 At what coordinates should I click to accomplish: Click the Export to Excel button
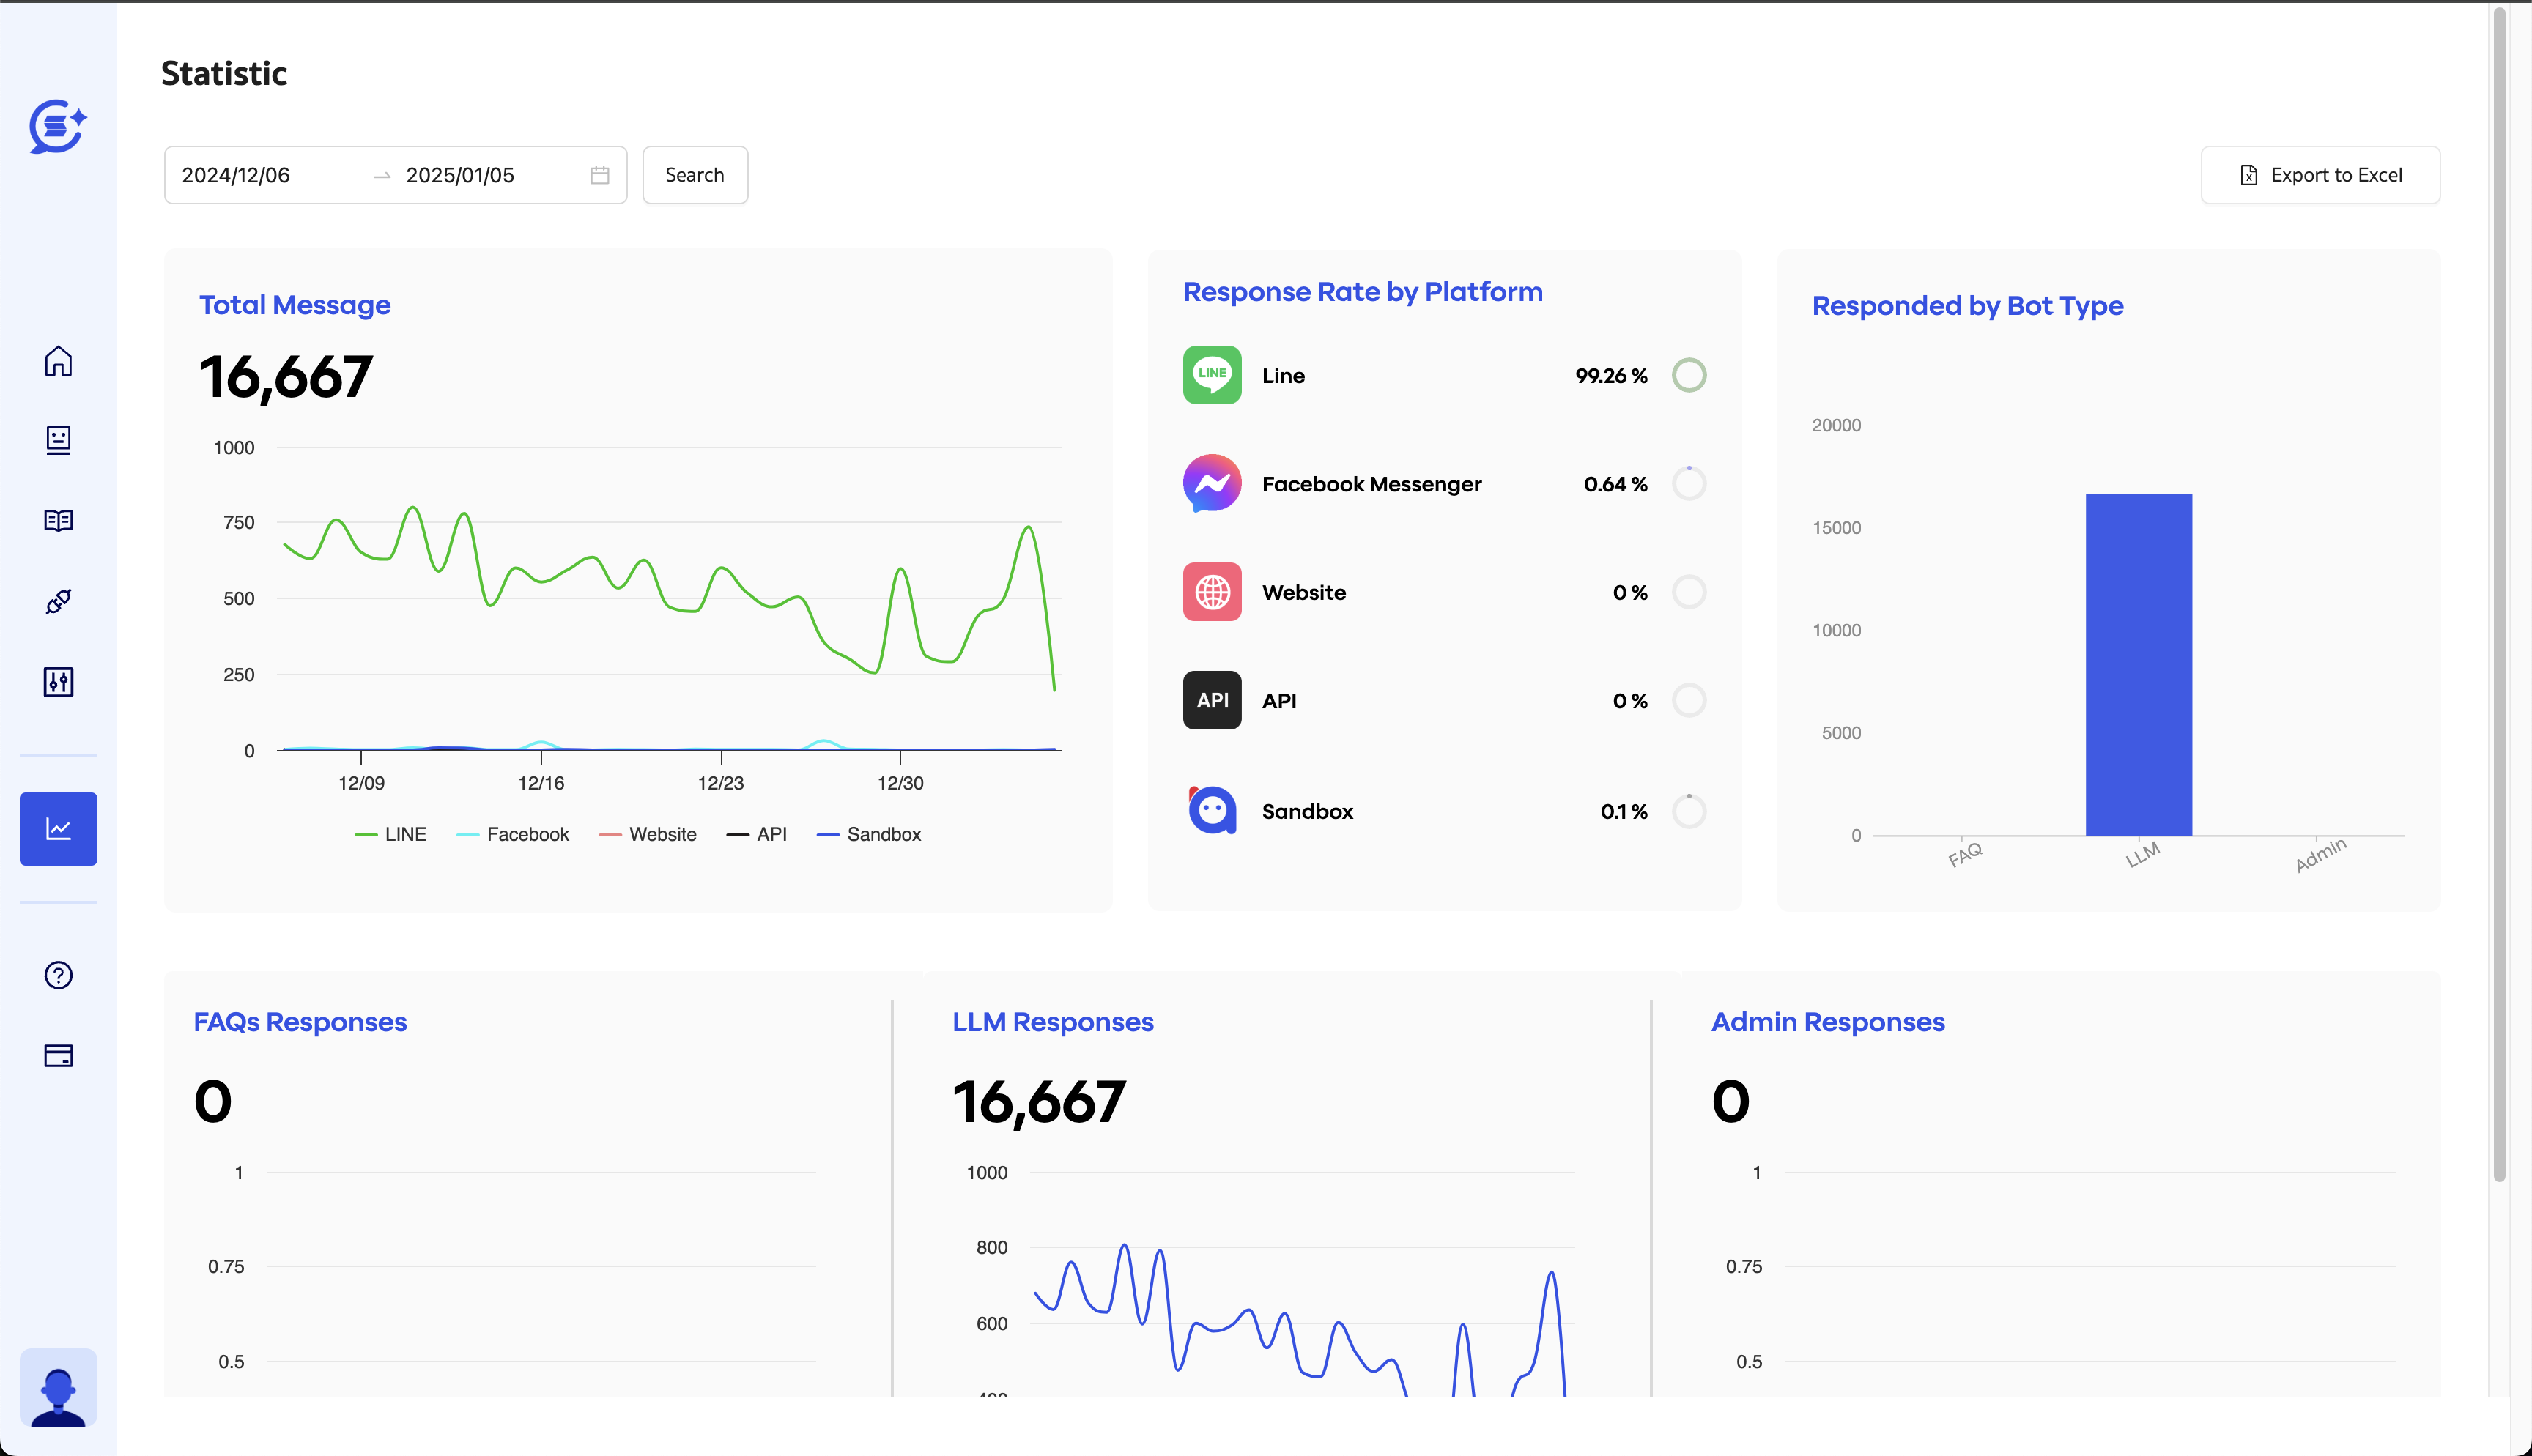(x=2322, y=174)
